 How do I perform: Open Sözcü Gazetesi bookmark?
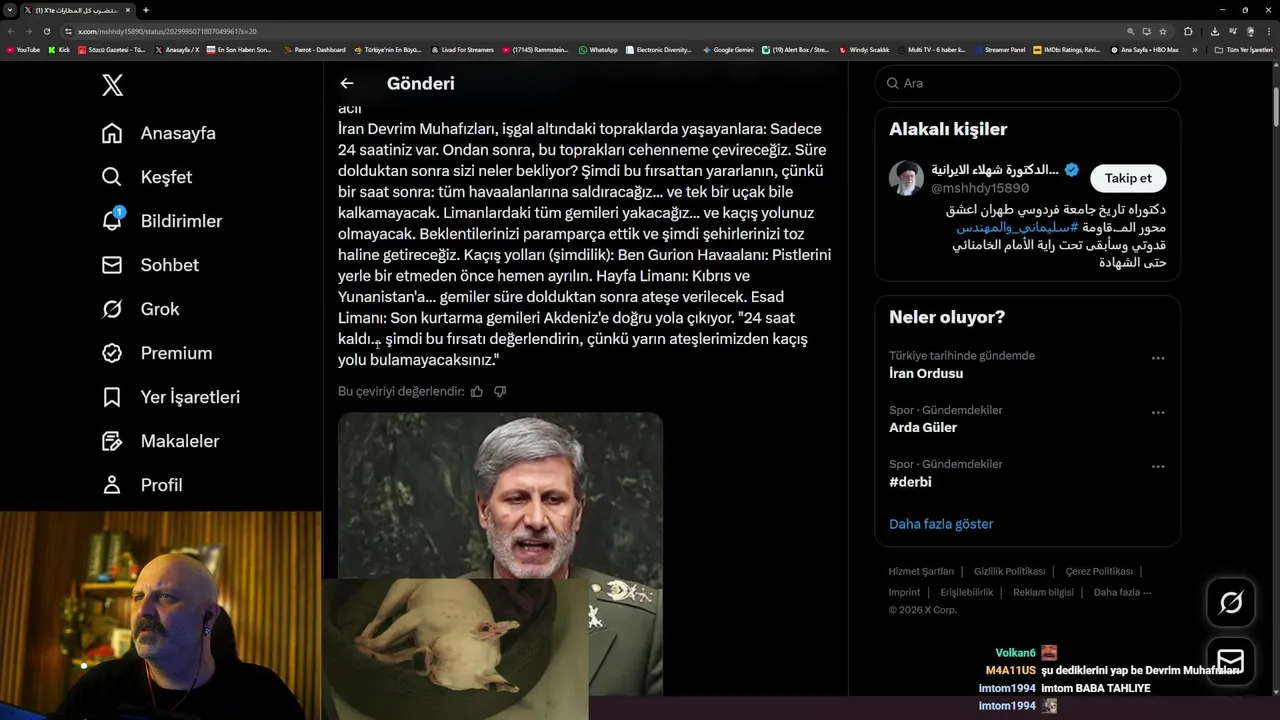pyautogui.click(x=112, y=49)
